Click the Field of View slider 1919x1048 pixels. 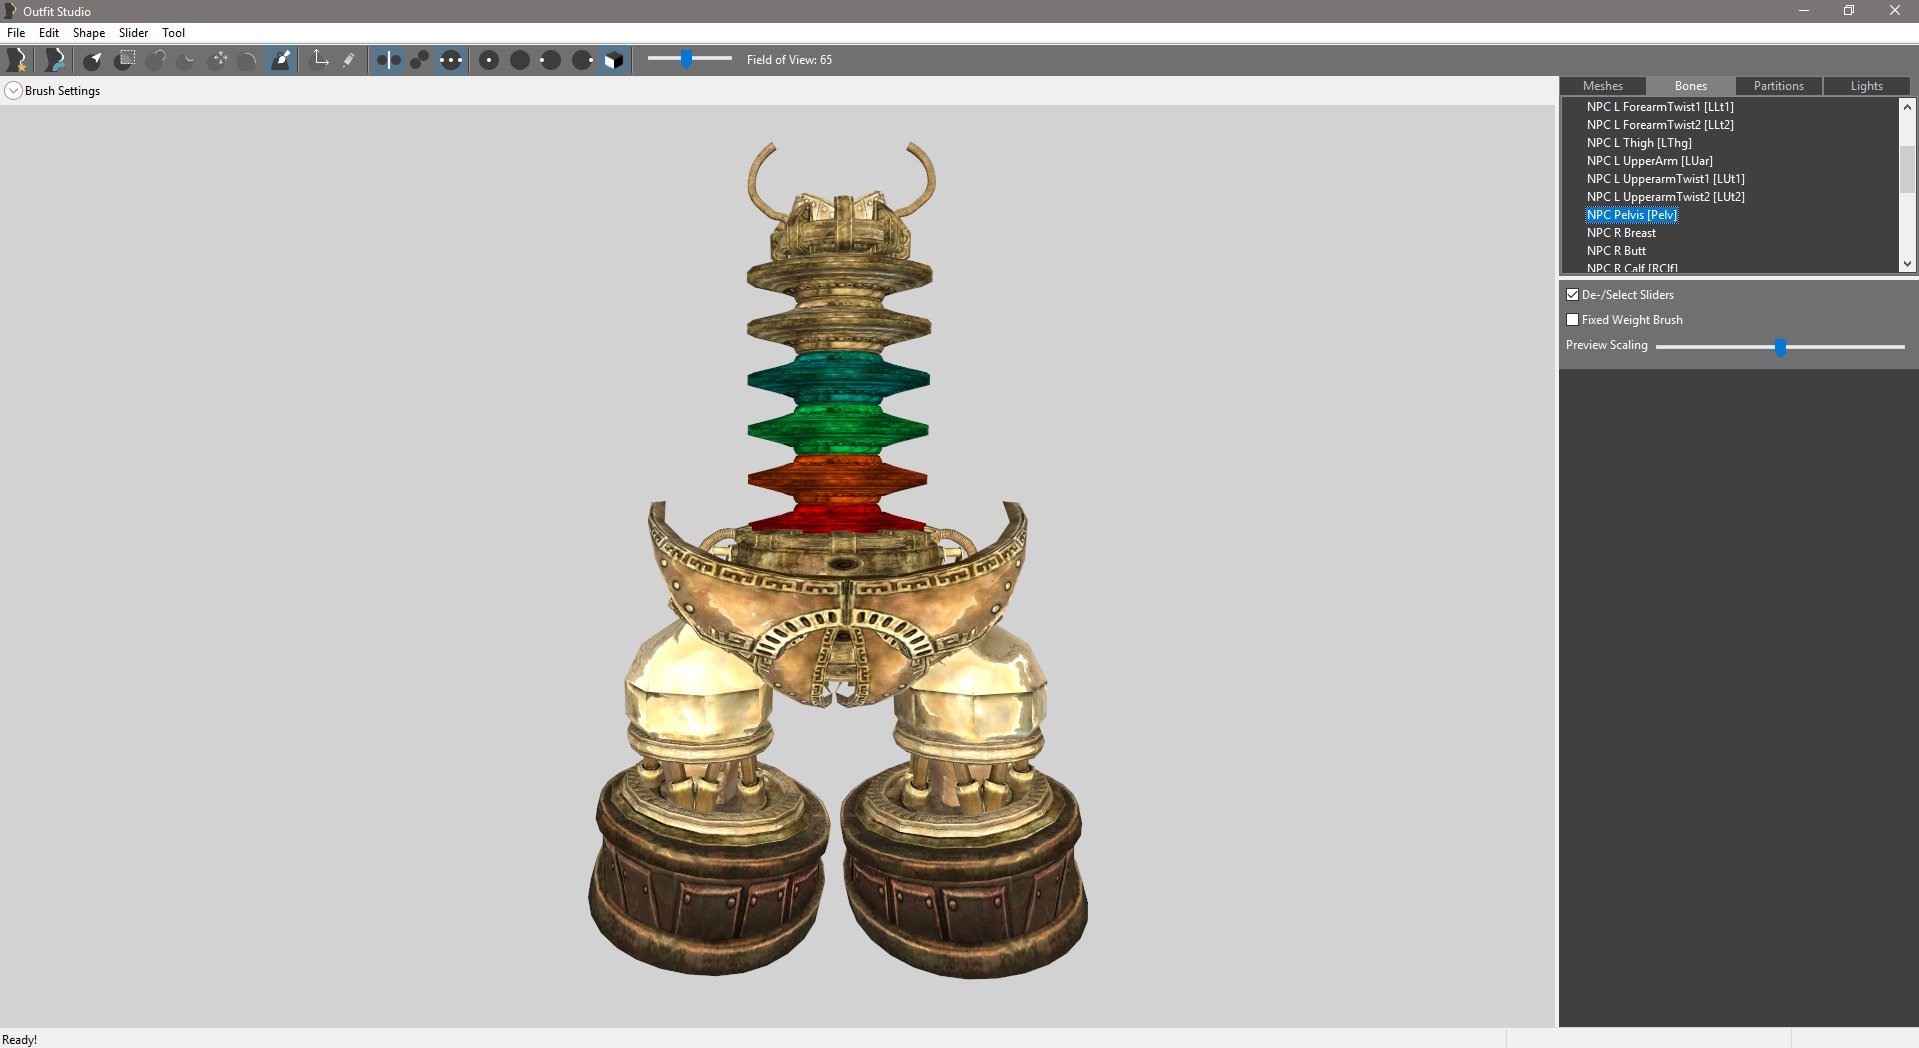[689, 59]
